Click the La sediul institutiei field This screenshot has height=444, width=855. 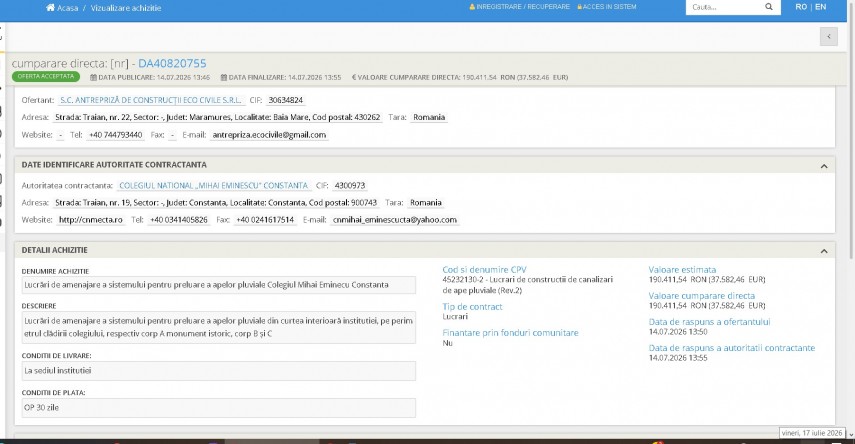tap(219, 371)
